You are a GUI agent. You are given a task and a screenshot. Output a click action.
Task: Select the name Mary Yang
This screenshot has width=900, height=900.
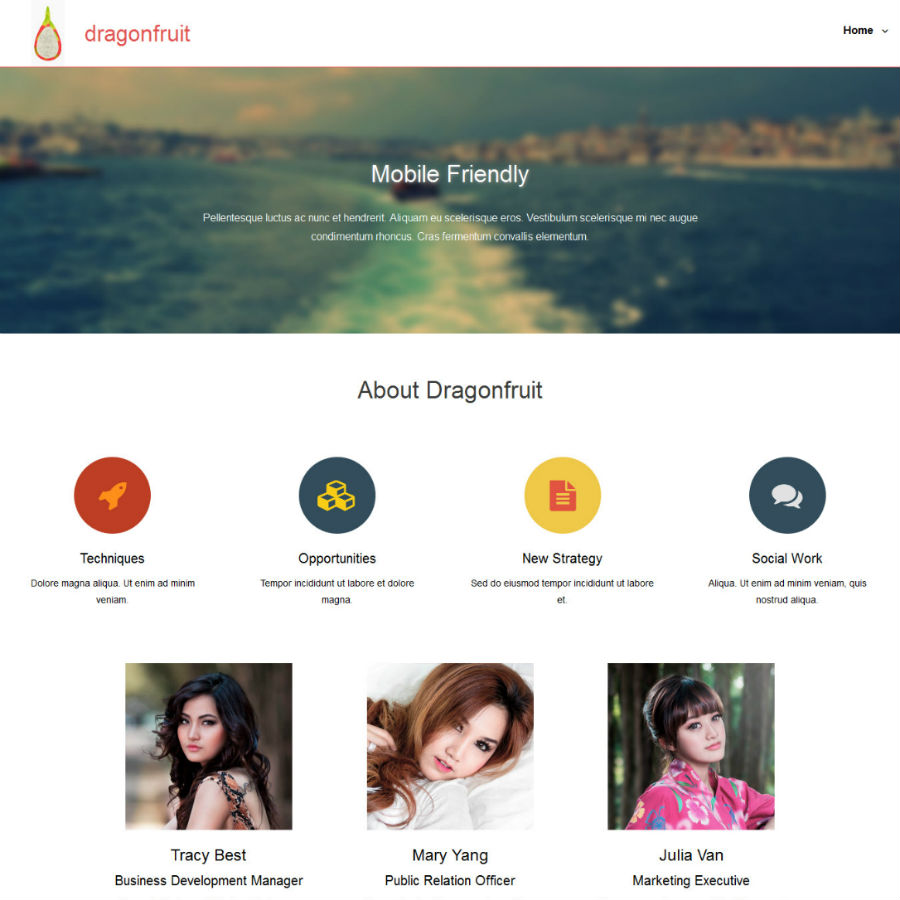tap(450, 855)
